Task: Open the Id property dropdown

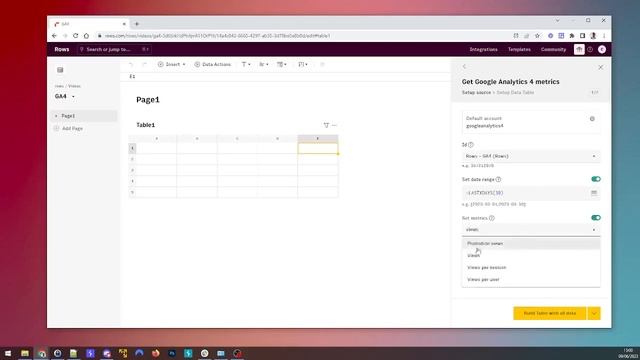Action: pos(531,156)
